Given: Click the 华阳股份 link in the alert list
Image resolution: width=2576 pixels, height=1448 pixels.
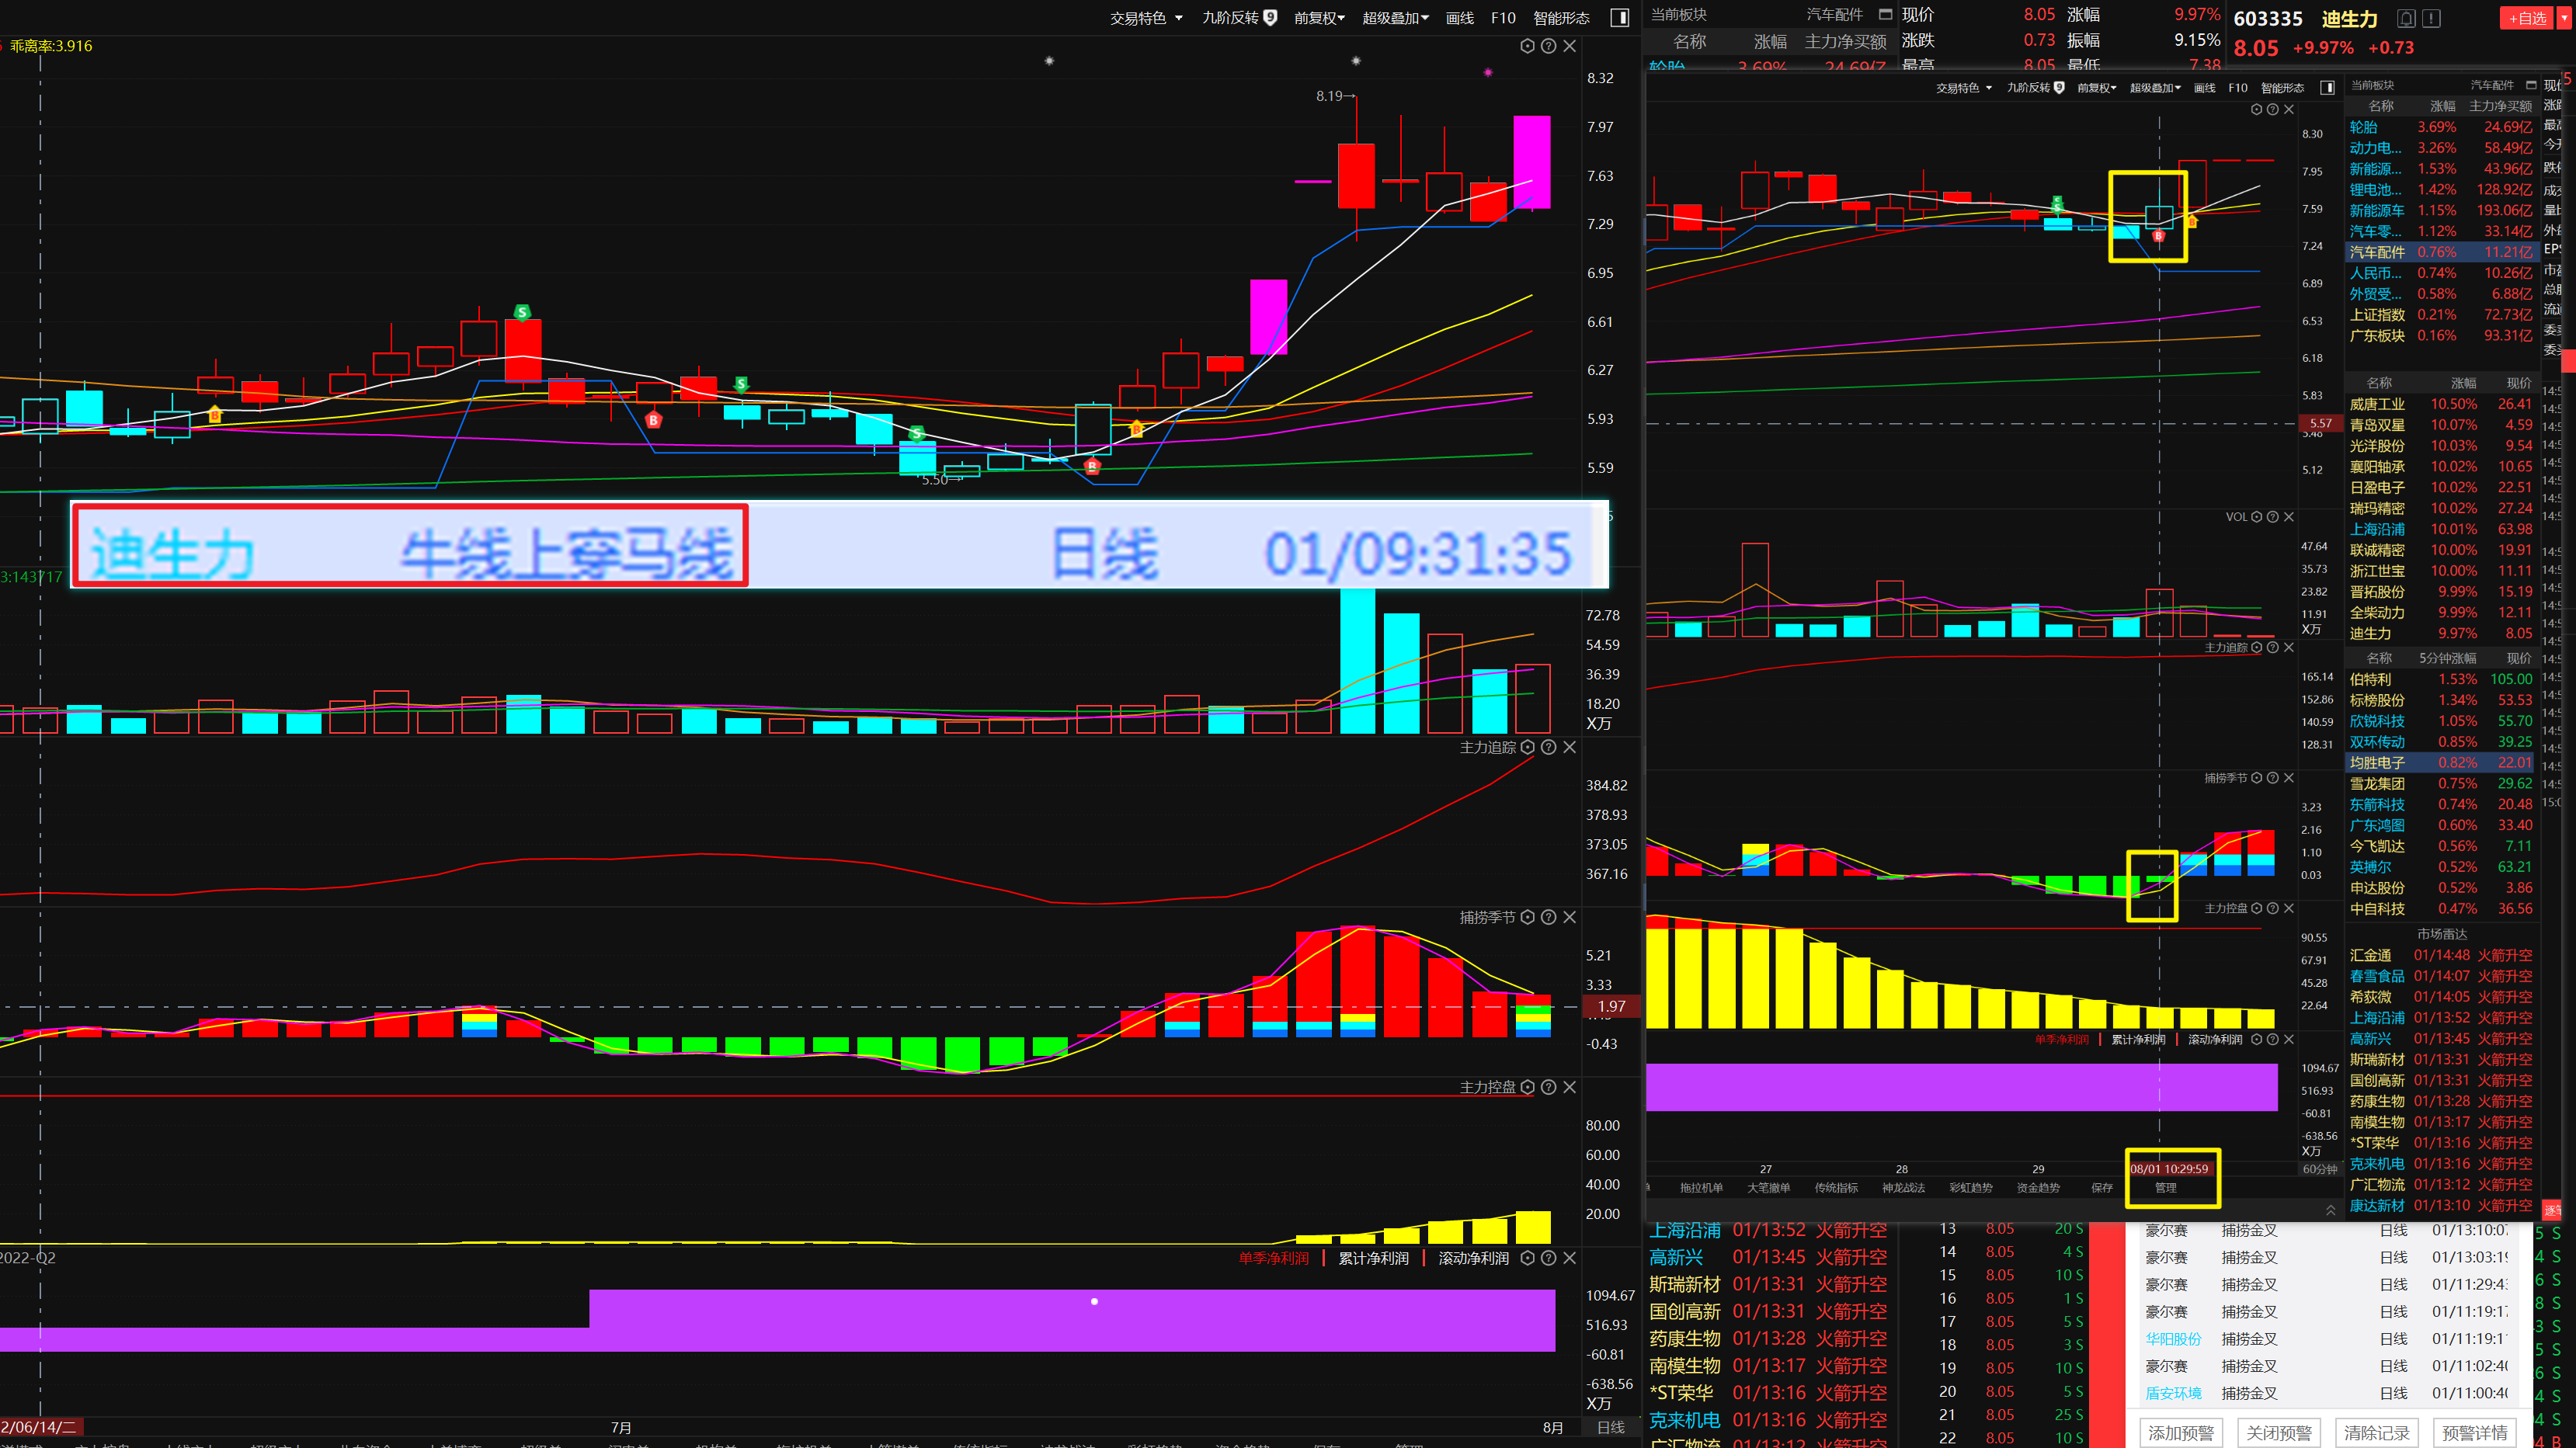Looking at the screenshot, I should (2173, 1339).
